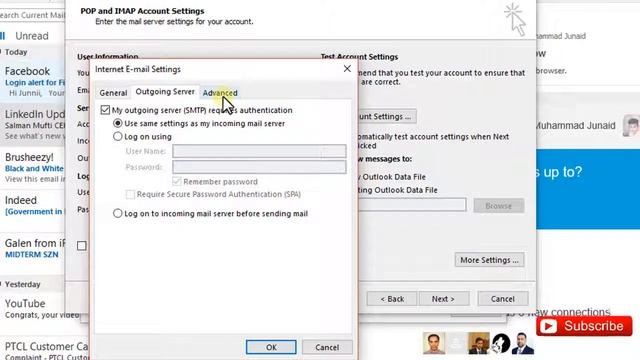Click the Search Current Mailbox field
Viewport: 640px width, 360px height.
33,15
